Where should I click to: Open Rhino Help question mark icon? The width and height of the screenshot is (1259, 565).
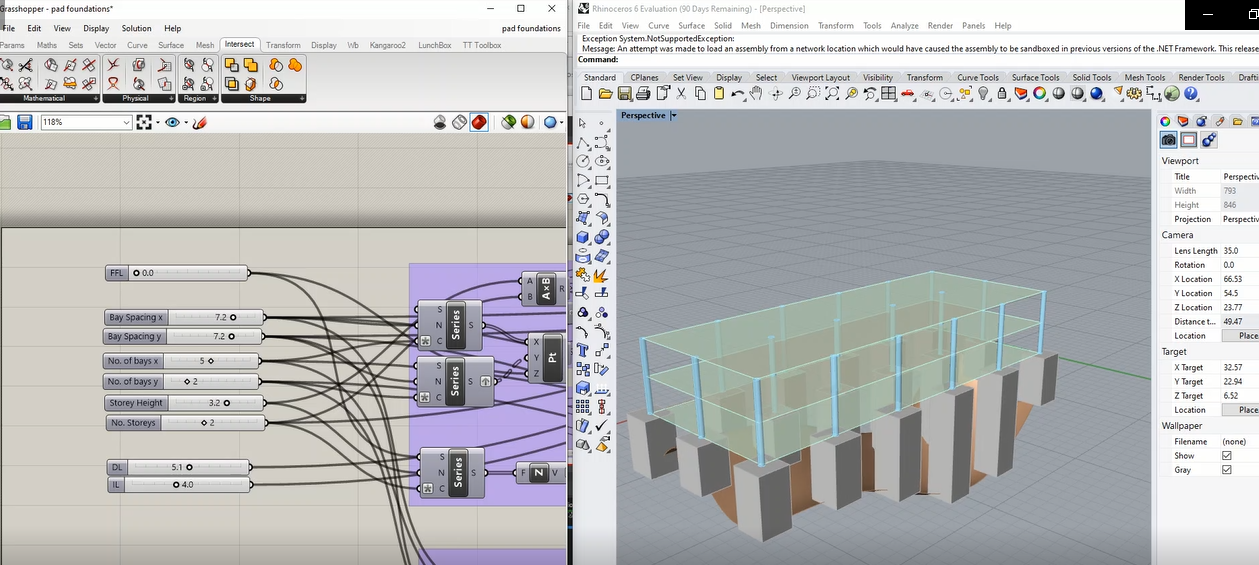click(1191, 94)
